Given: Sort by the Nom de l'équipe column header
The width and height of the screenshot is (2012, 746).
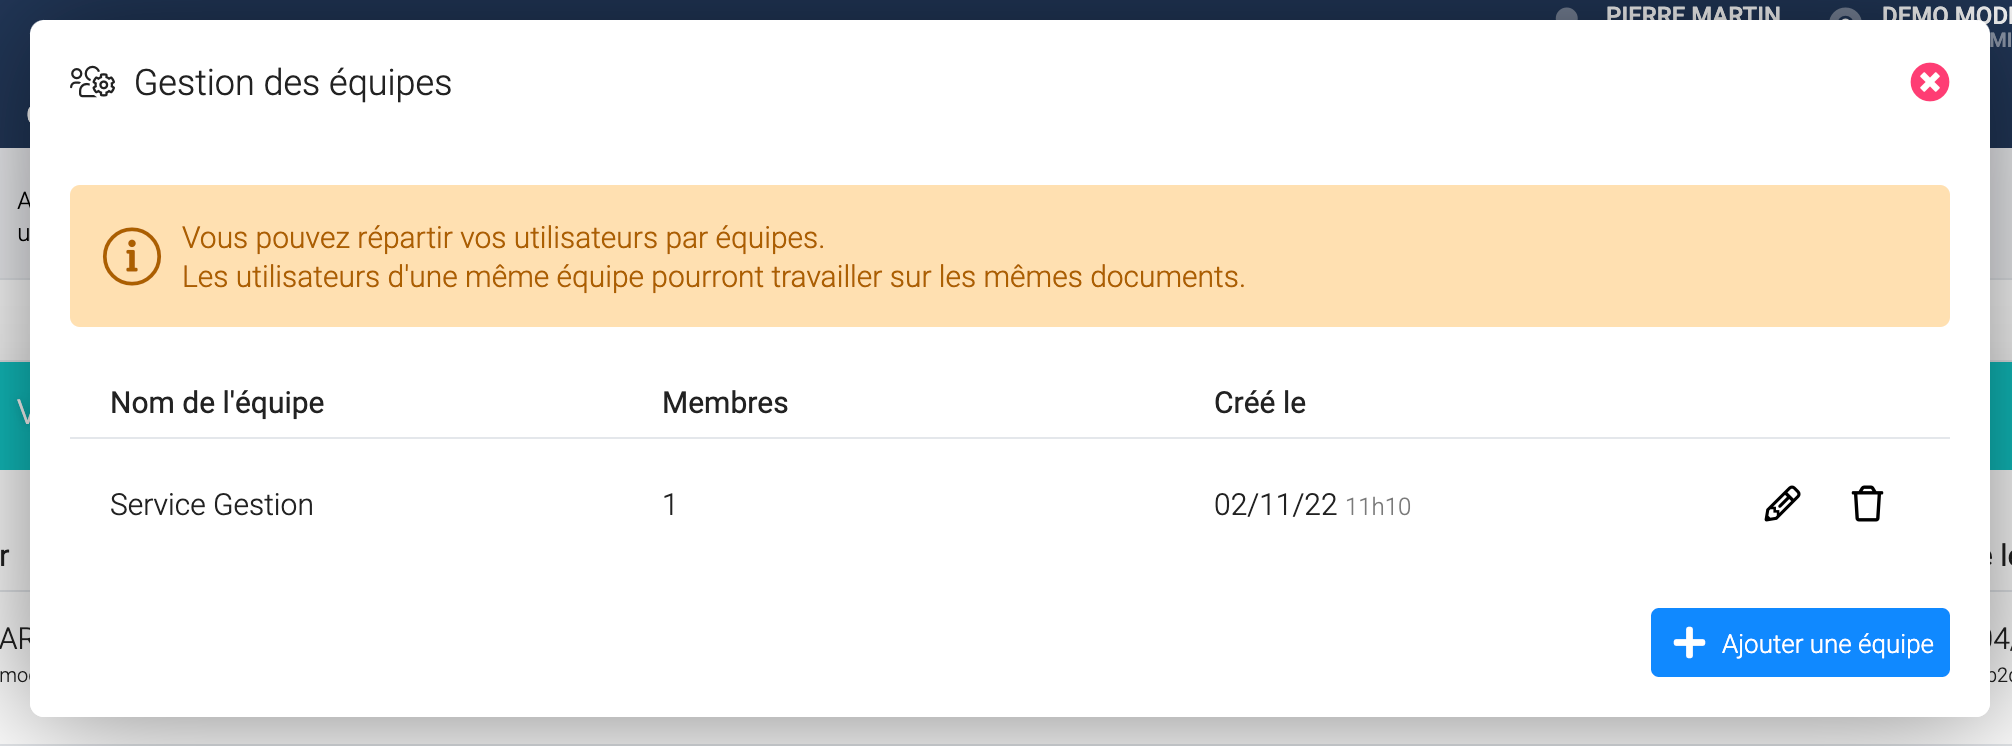Looking at the screenshot, I should click(217, 402).
